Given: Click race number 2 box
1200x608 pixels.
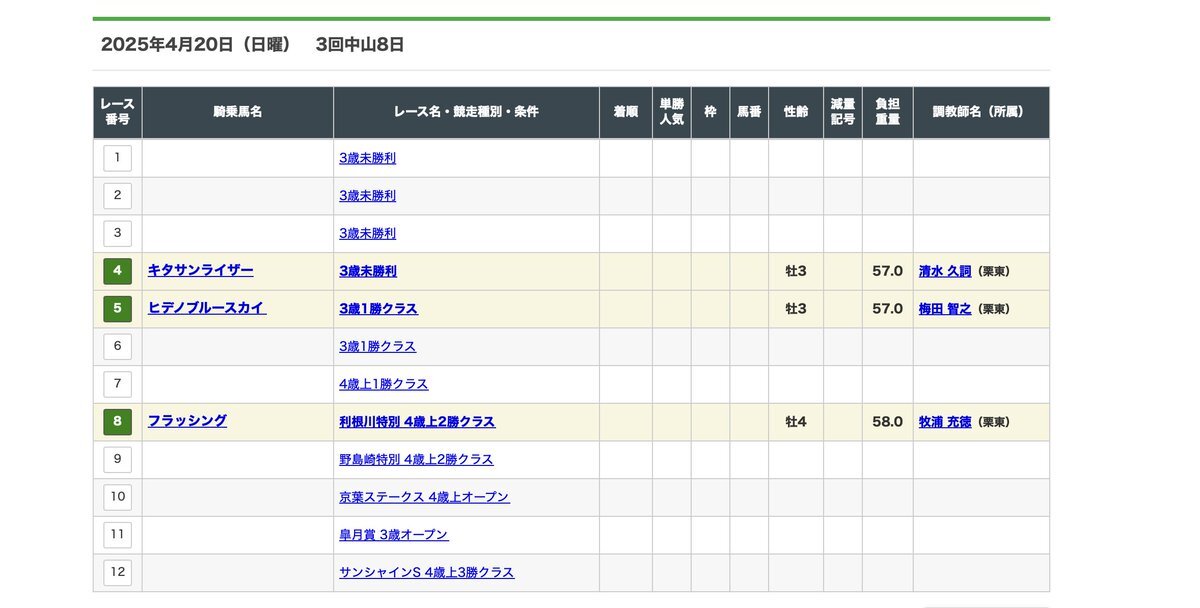Looking at the screenshot, I should [117, 196].
